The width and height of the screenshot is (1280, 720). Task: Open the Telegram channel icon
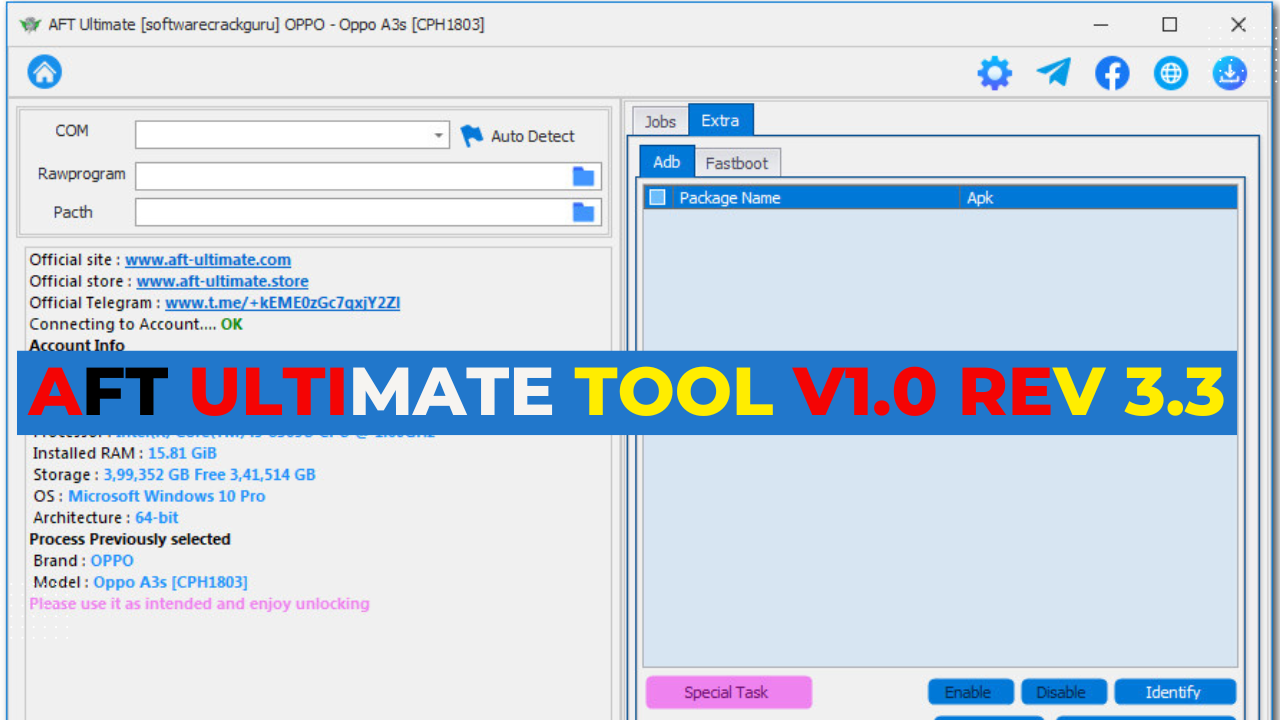tap(1053, 72)
